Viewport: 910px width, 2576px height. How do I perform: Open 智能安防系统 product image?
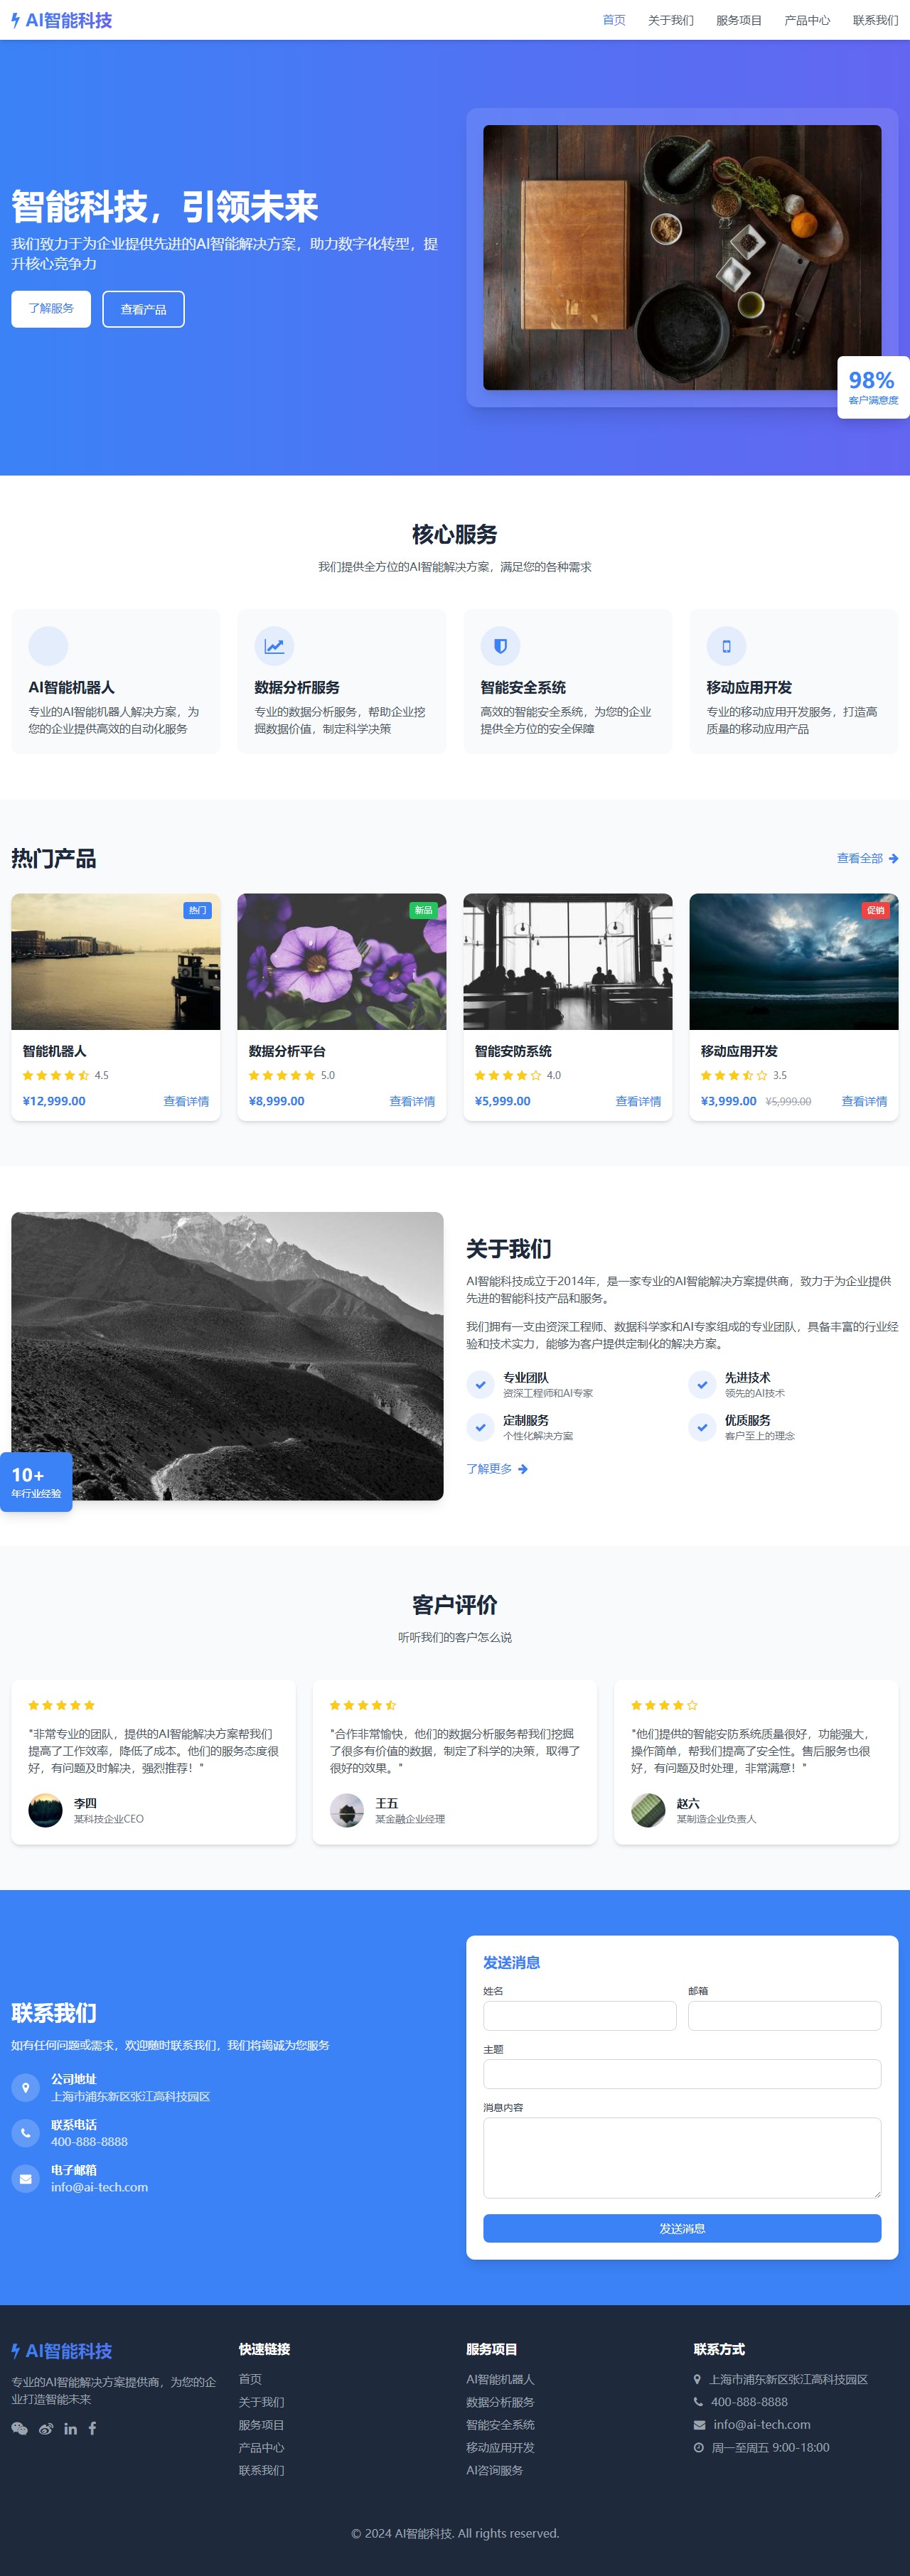[568, 961]
